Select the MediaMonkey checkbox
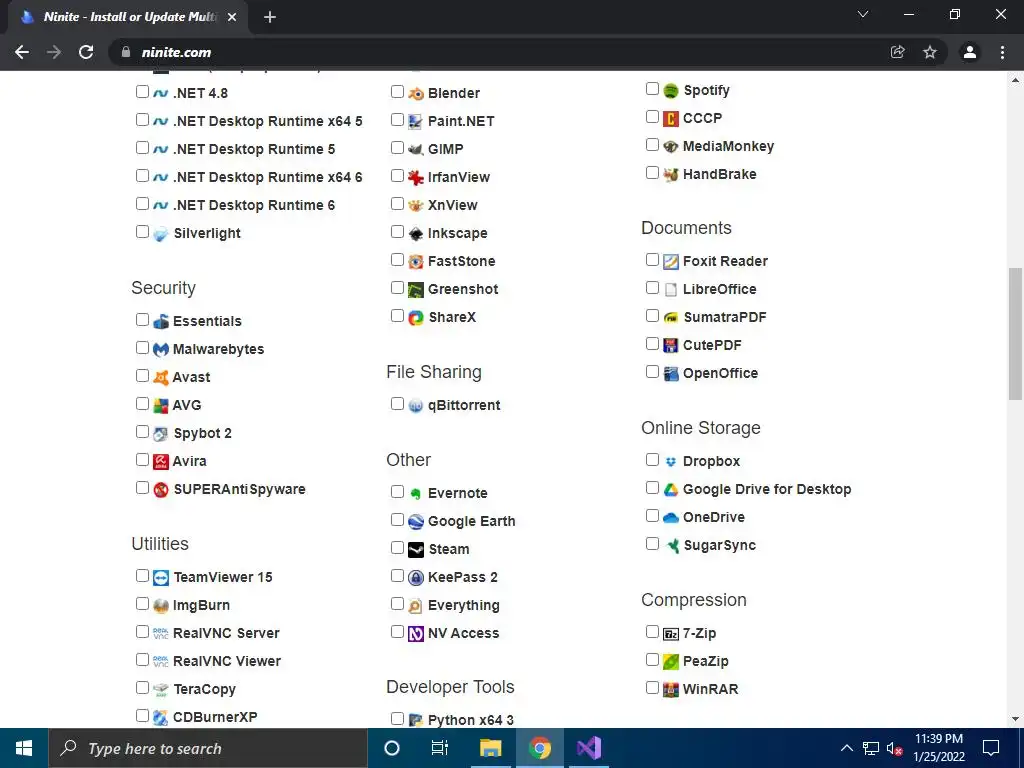1024x768 pixels. click(652, 144)
